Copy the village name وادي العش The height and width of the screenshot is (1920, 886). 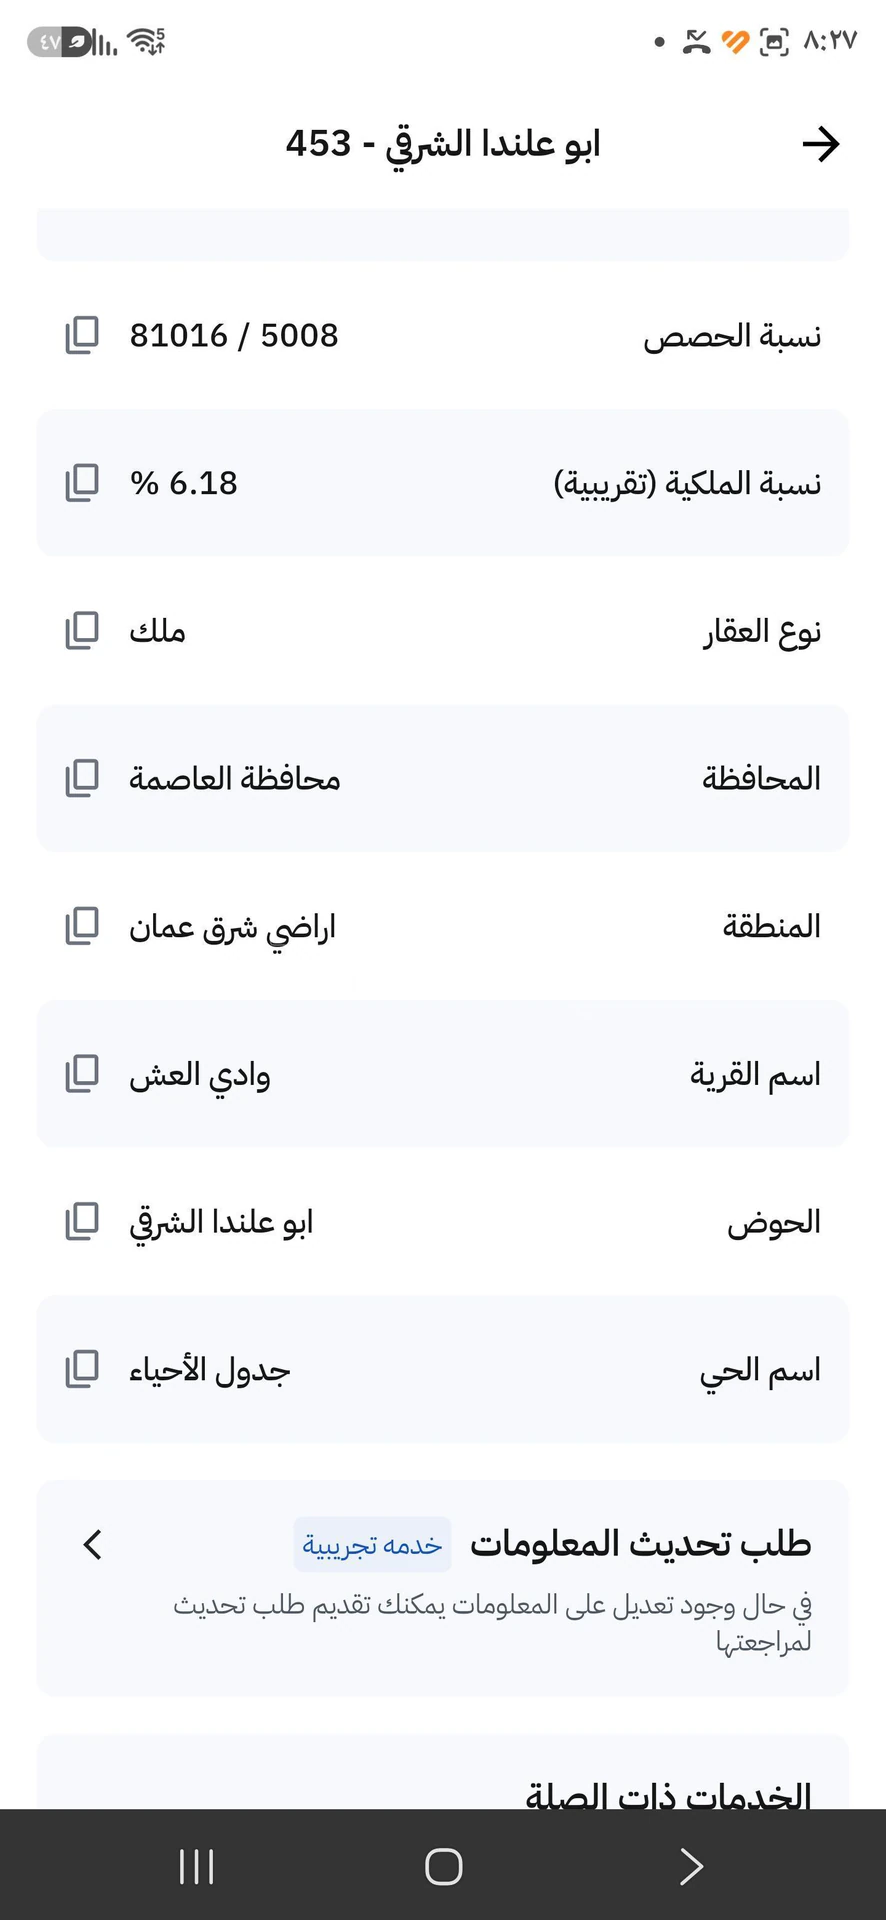(82, 1074)
